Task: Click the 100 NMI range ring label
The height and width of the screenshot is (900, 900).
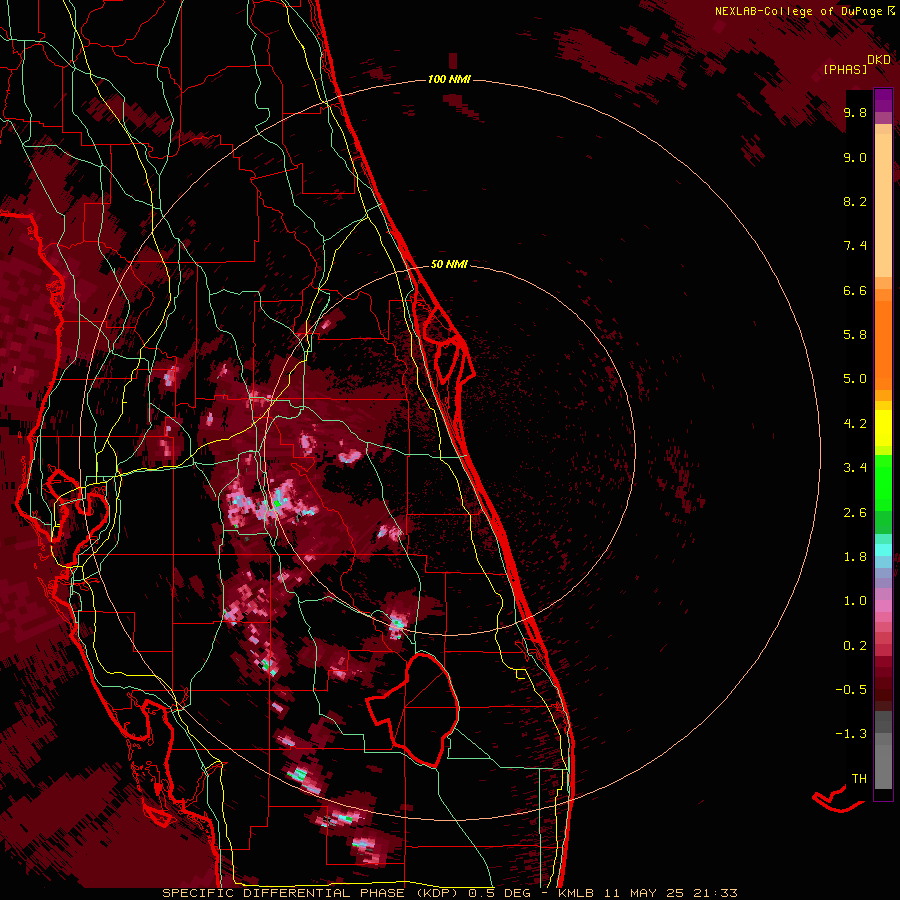Action: [449, 79]
